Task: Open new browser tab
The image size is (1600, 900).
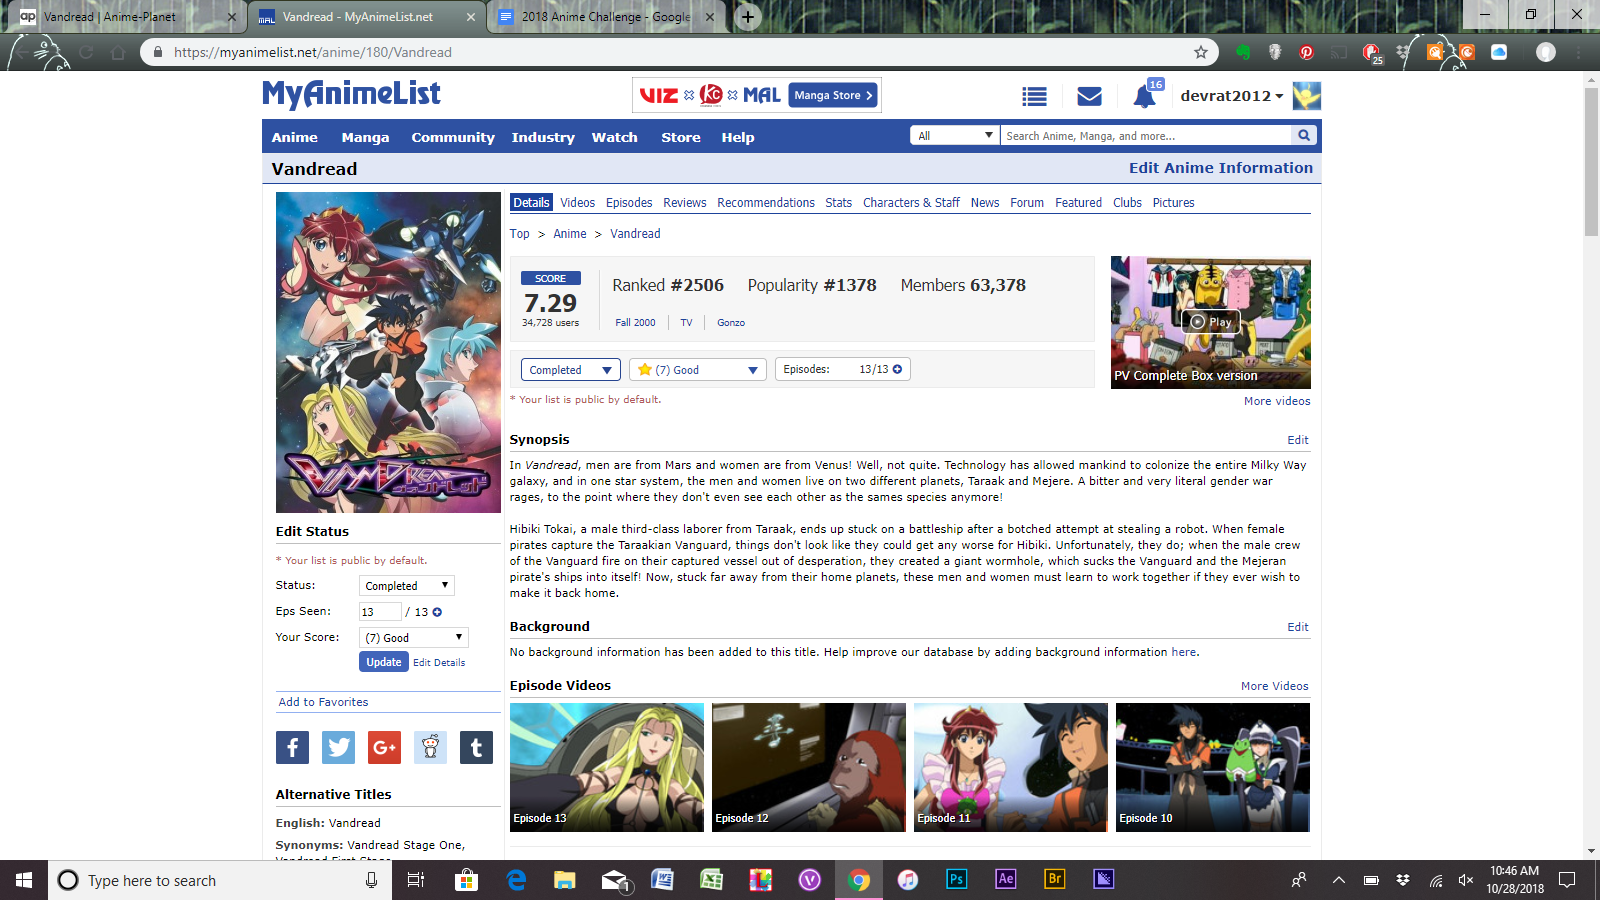Action: coord(748,17)
